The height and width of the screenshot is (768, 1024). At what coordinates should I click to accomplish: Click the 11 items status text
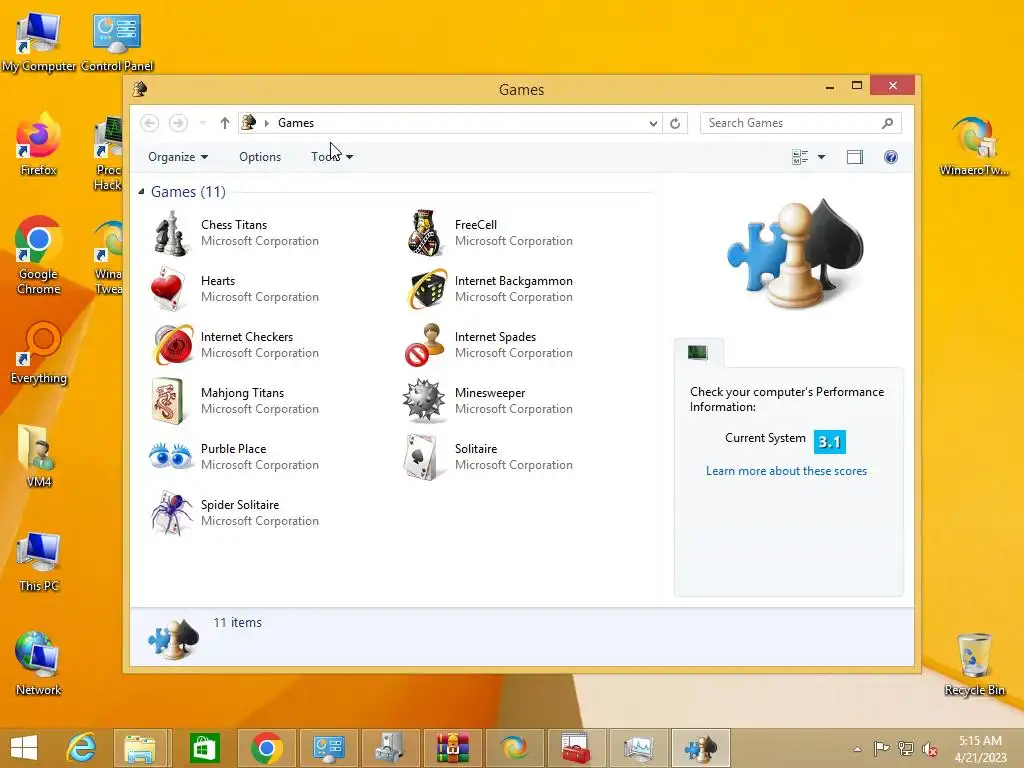tap(237, 622)
